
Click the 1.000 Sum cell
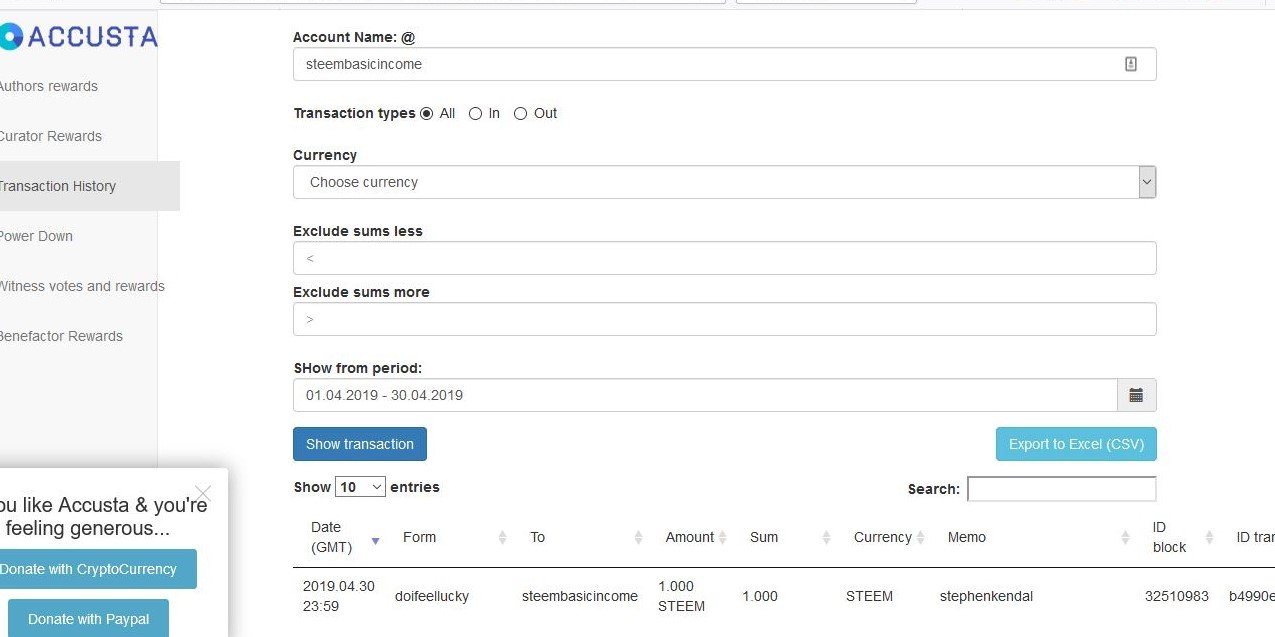(760, 596)
